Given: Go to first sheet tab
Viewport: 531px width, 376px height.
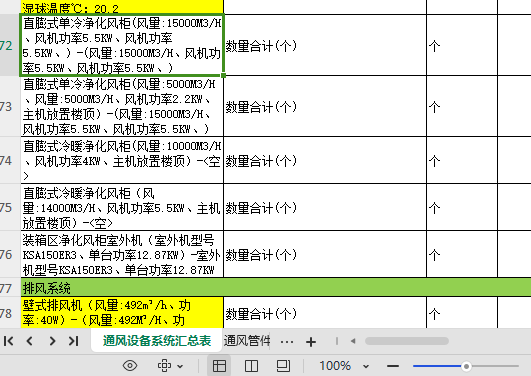Looking at the screenshot, I should pyautogui.click(x=9, y=341).
